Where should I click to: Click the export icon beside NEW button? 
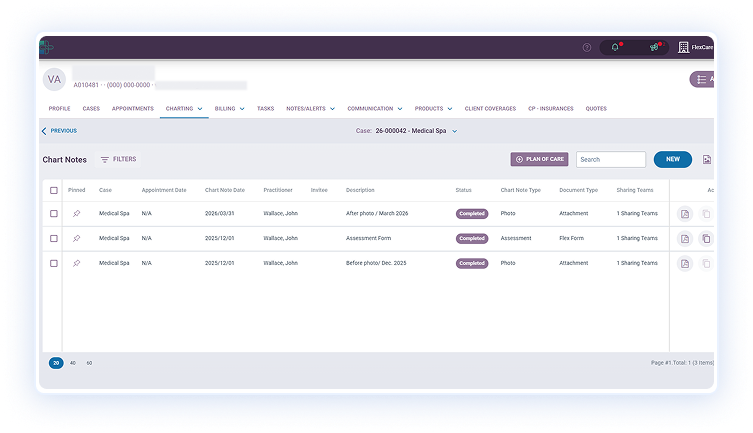coord(706,159)
